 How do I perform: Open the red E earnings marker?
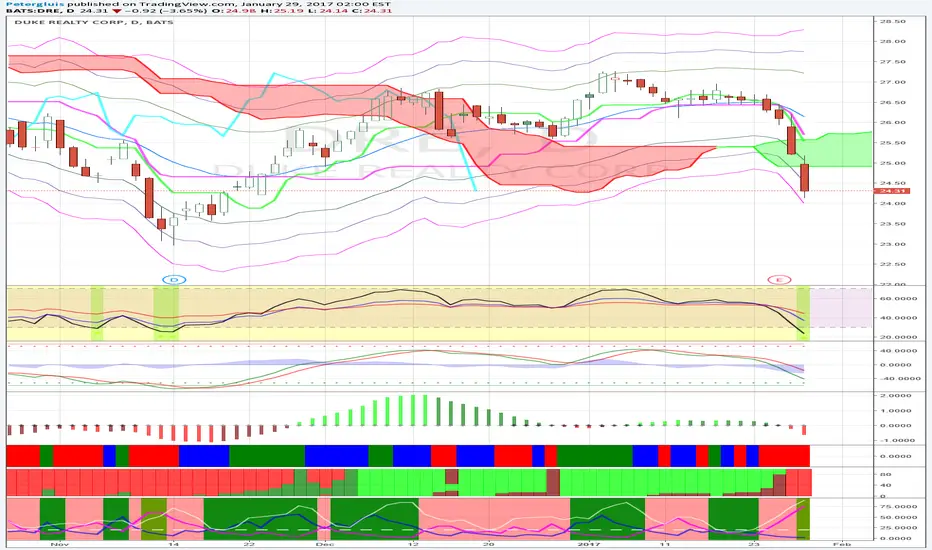779,279
